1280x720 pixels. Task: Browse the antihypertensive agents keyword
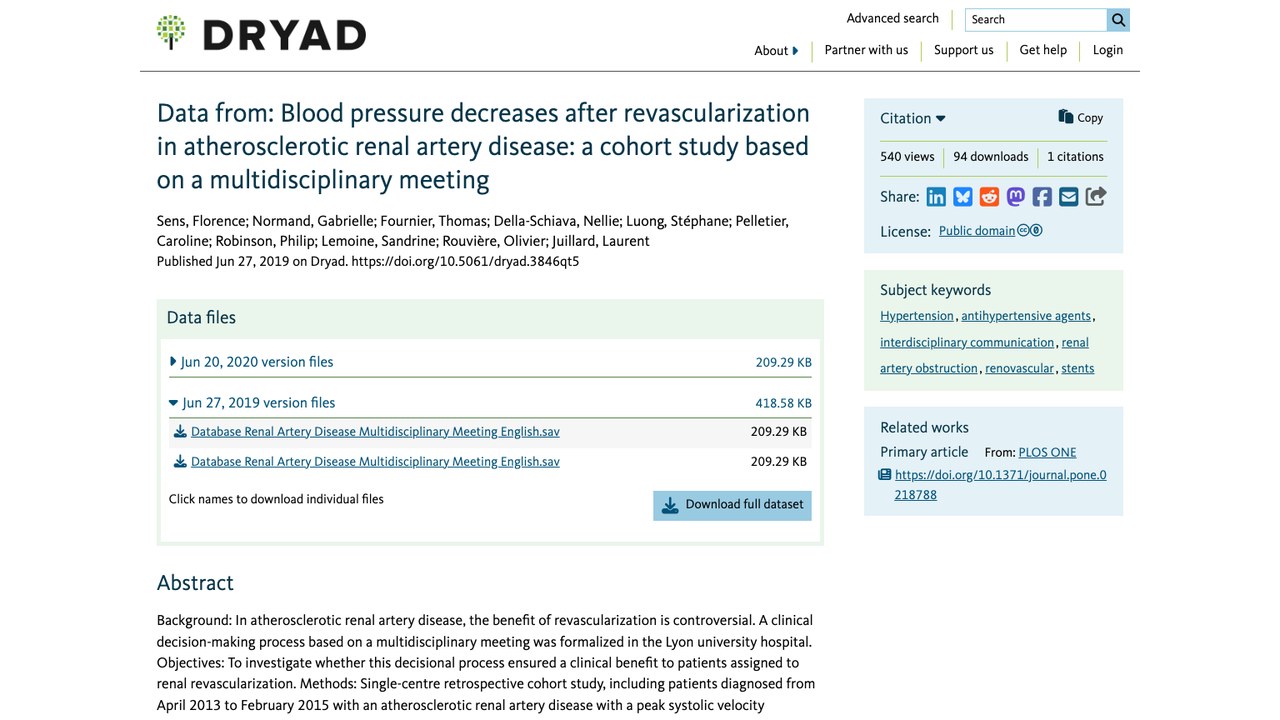coord(1026,316)
